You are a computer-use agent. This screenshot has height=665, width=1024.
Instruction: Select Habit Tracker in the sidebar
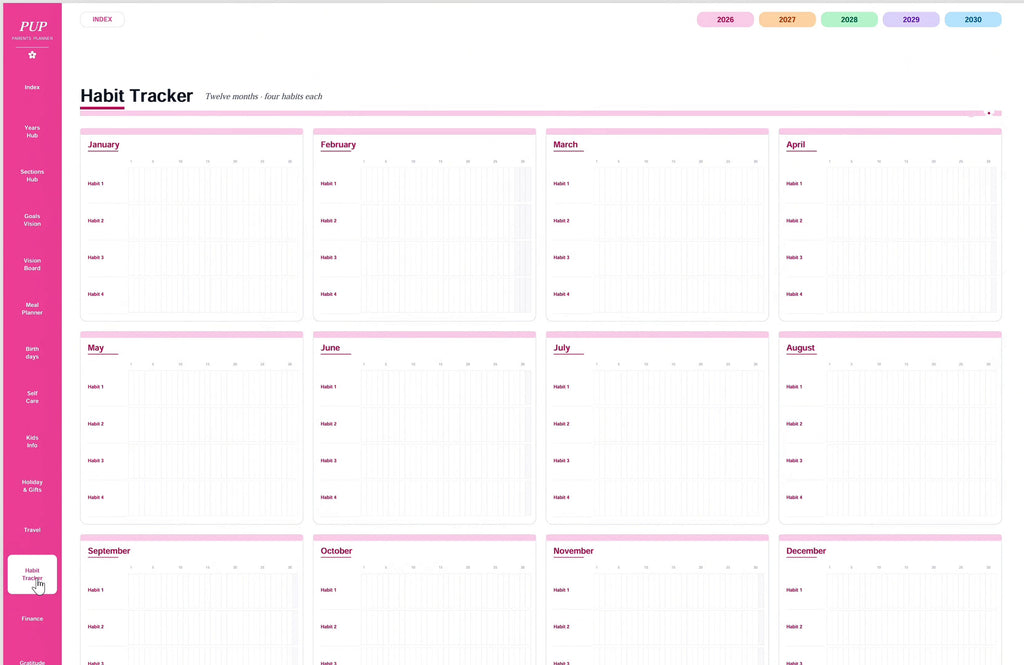(32, 574)
